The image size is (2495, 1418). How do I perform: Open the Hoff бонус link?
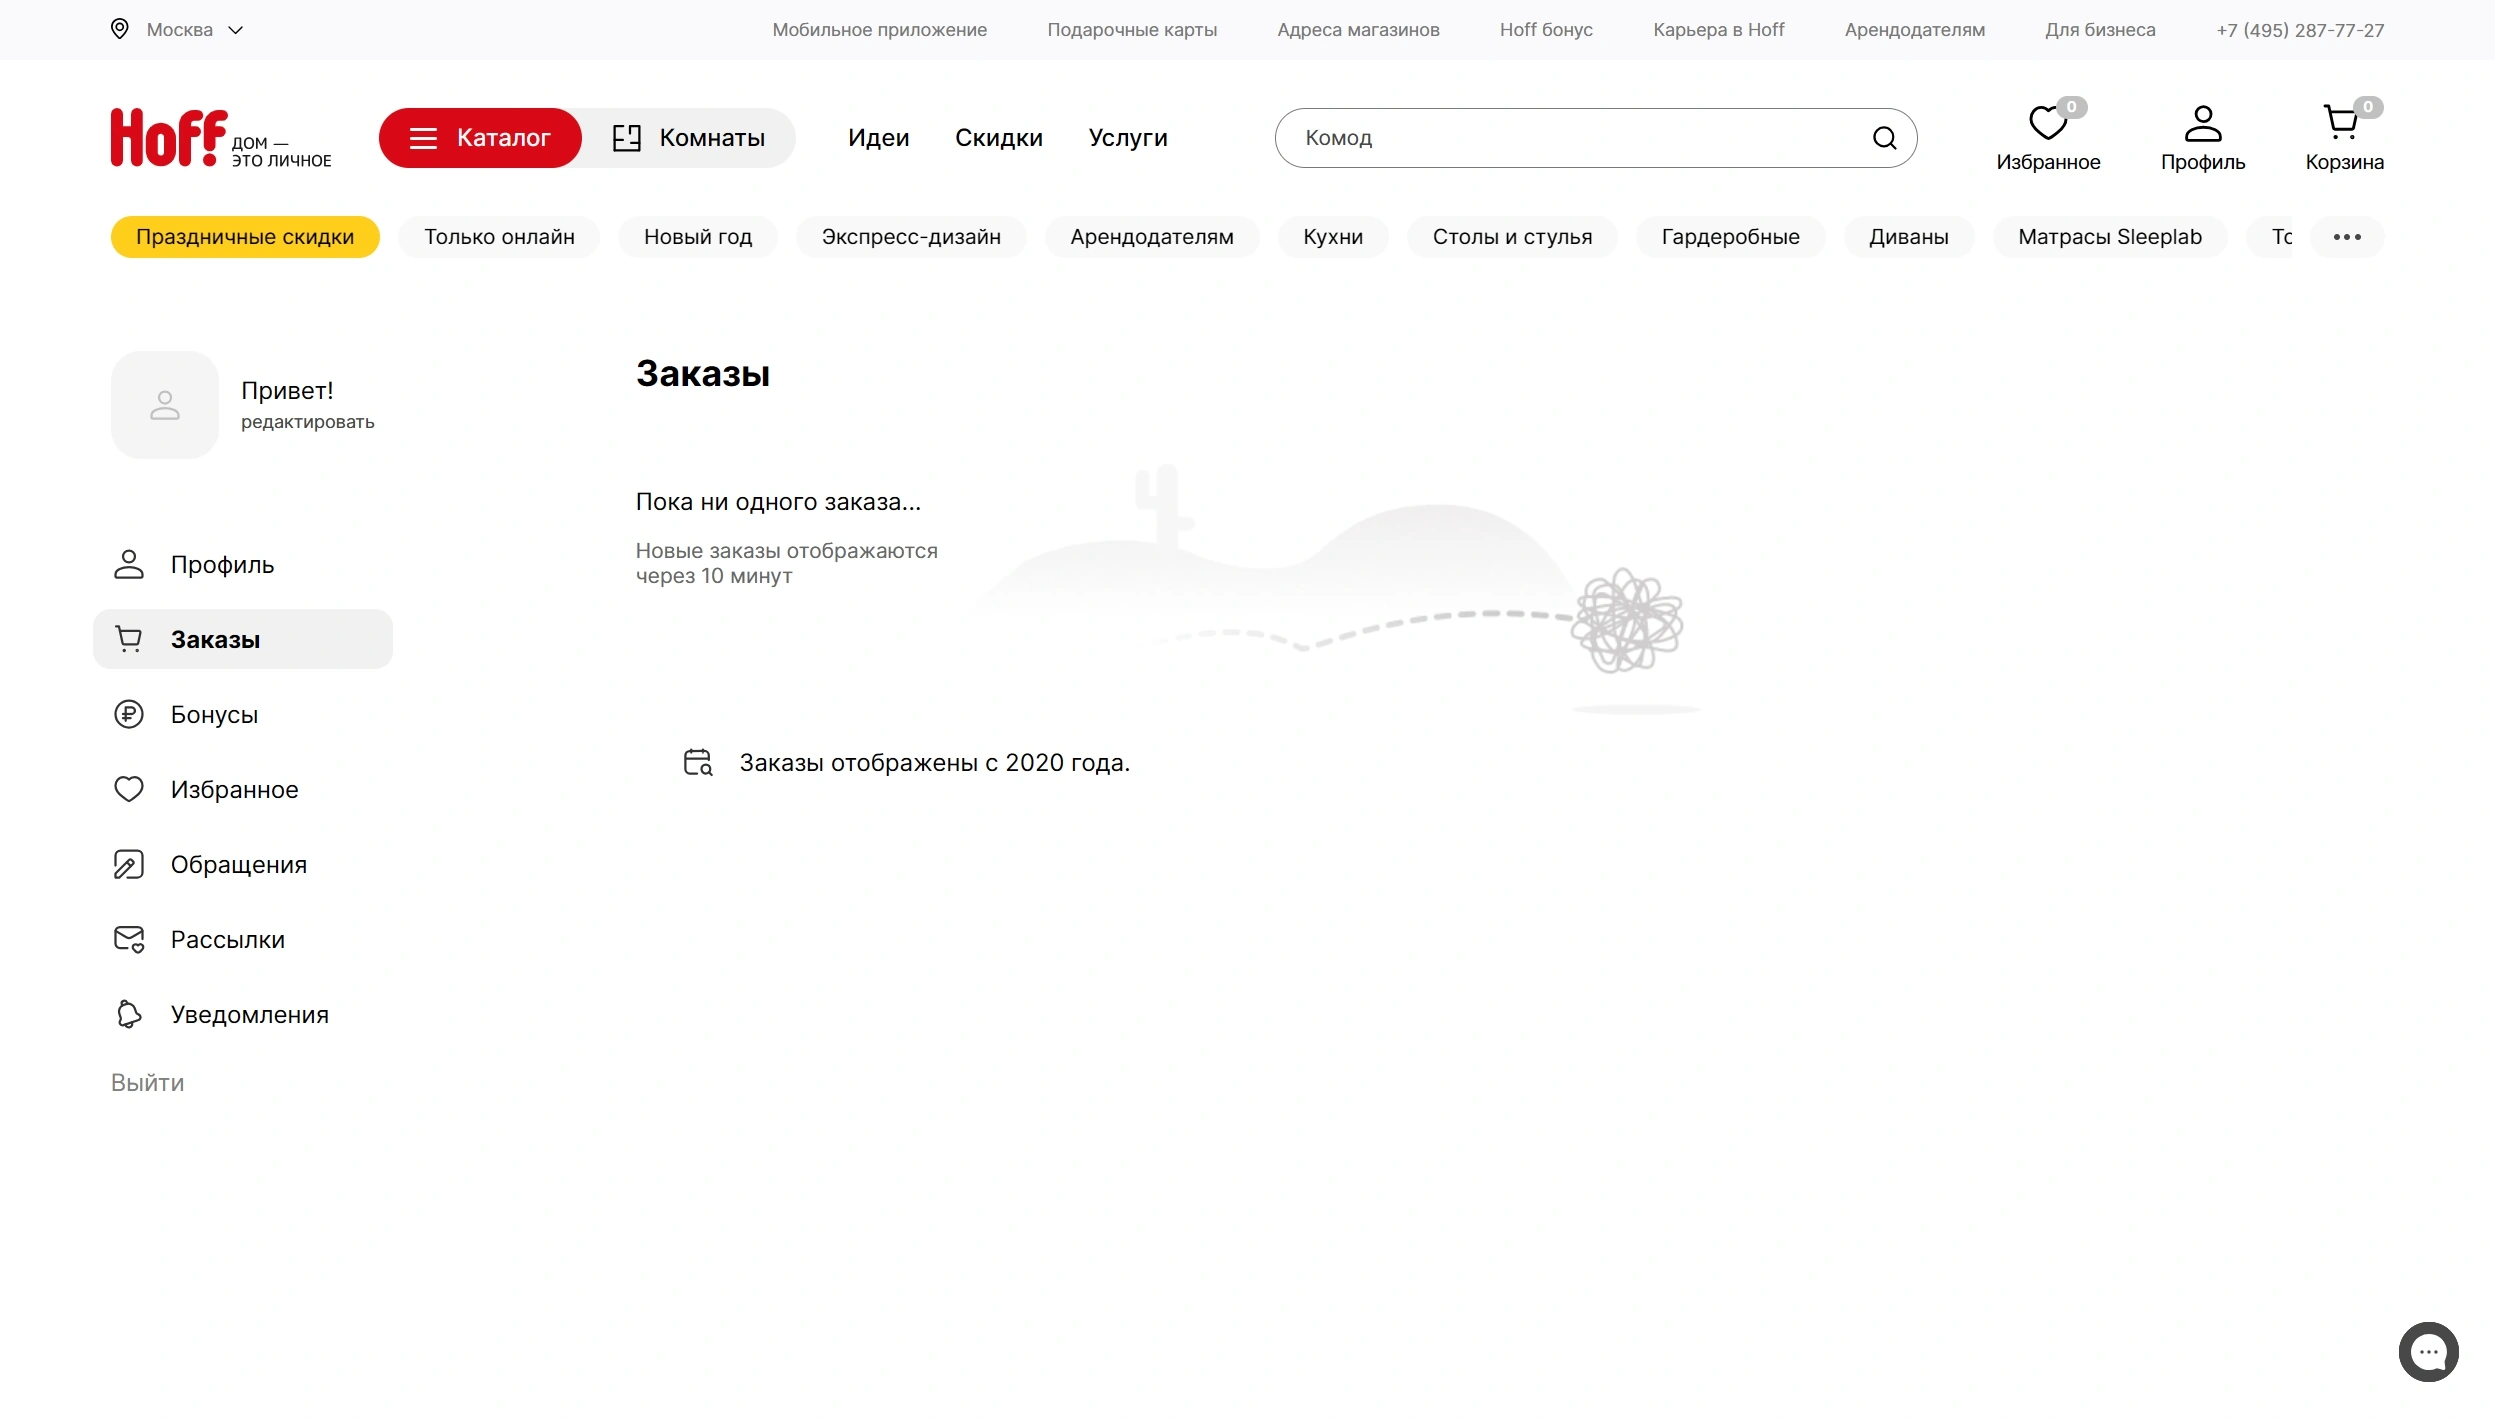tap(1546, 30)
